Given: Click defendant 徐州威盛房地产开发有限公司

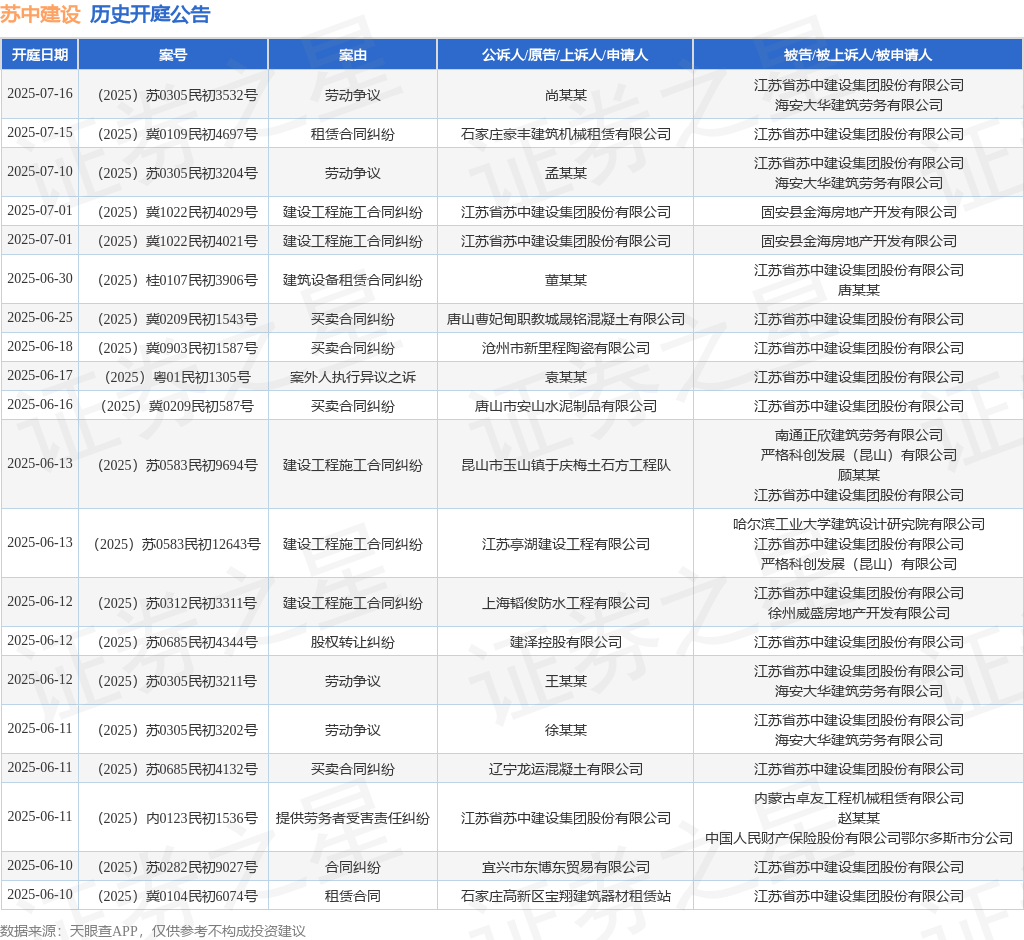Looking at the screenshot, I should (858, 613).
